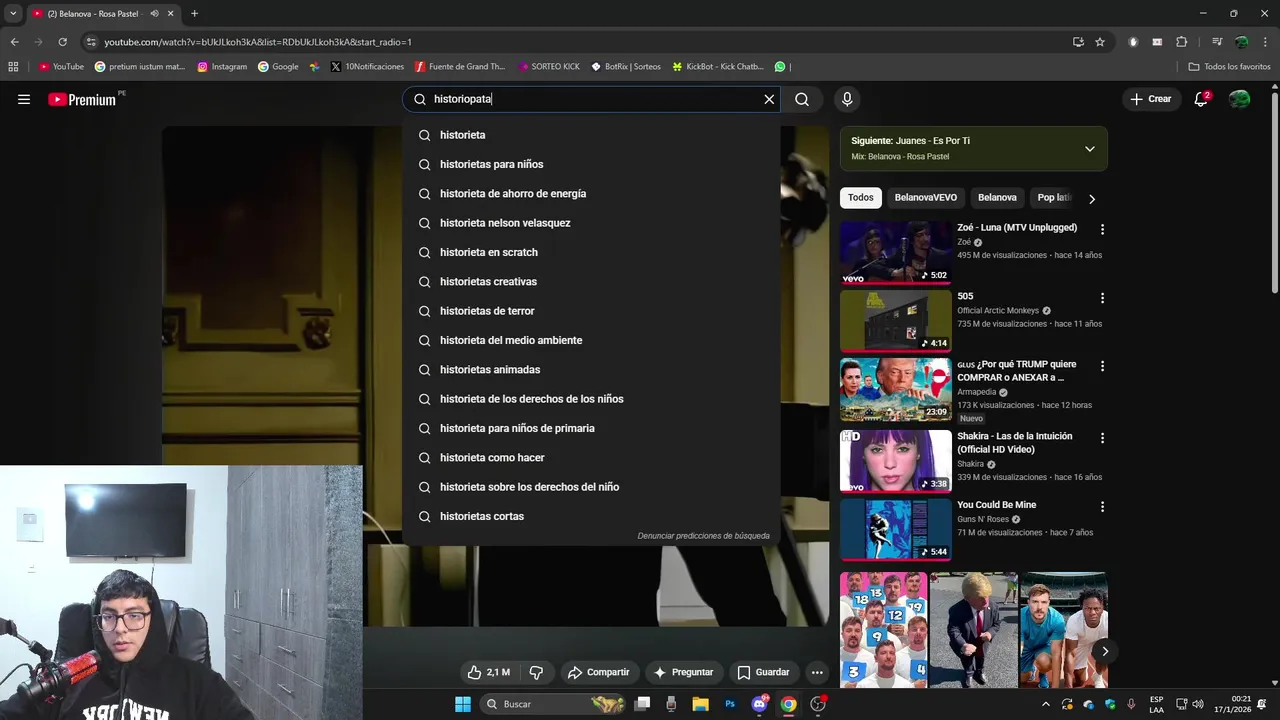Pick suggestion 'historietas para niños'
The image size is (1280, 720).
591,164
